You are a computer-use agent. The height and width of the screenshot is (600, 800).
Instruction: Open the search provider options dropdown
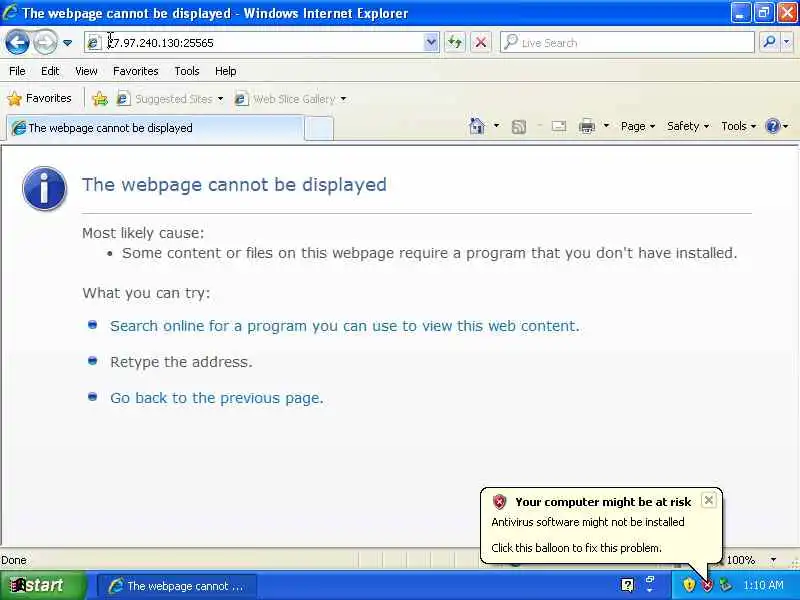point(787,42)
